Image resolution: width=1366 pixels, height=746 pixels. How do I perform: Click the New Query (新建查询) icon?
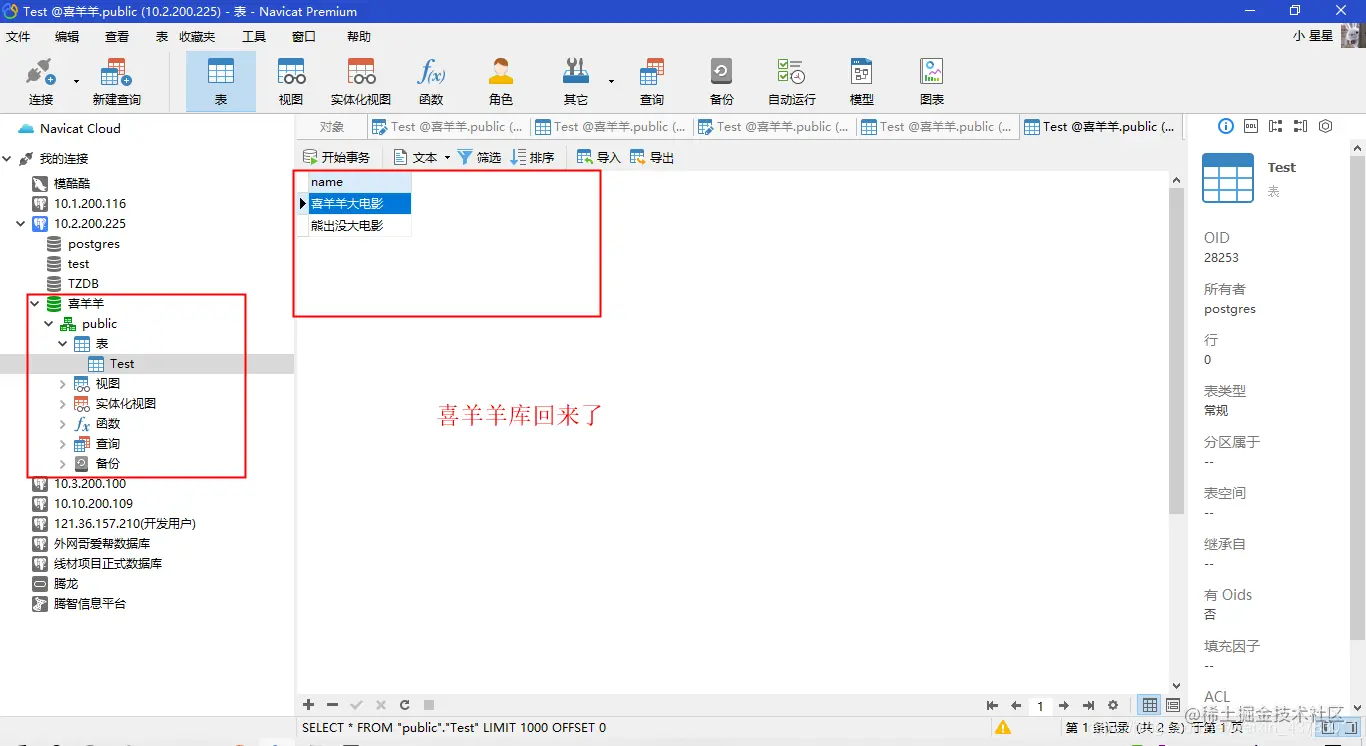115,80
